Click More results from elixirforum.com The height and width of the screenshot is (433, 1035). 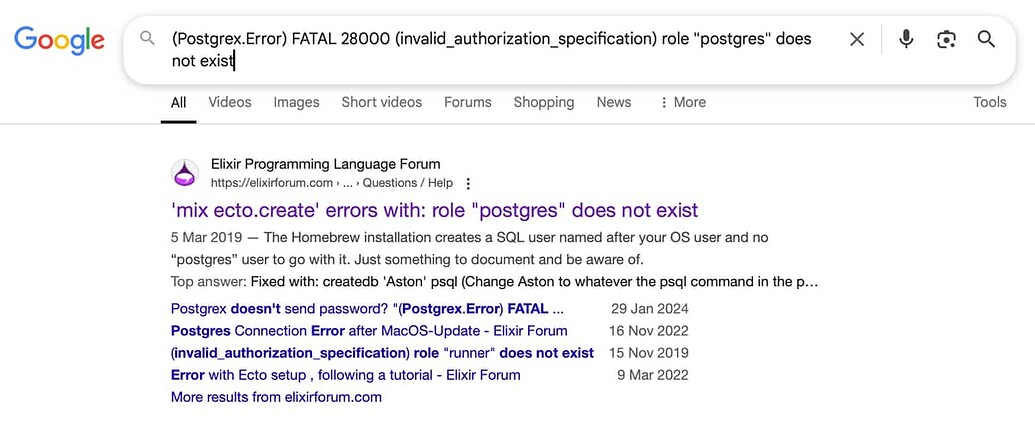click(276, 397)
